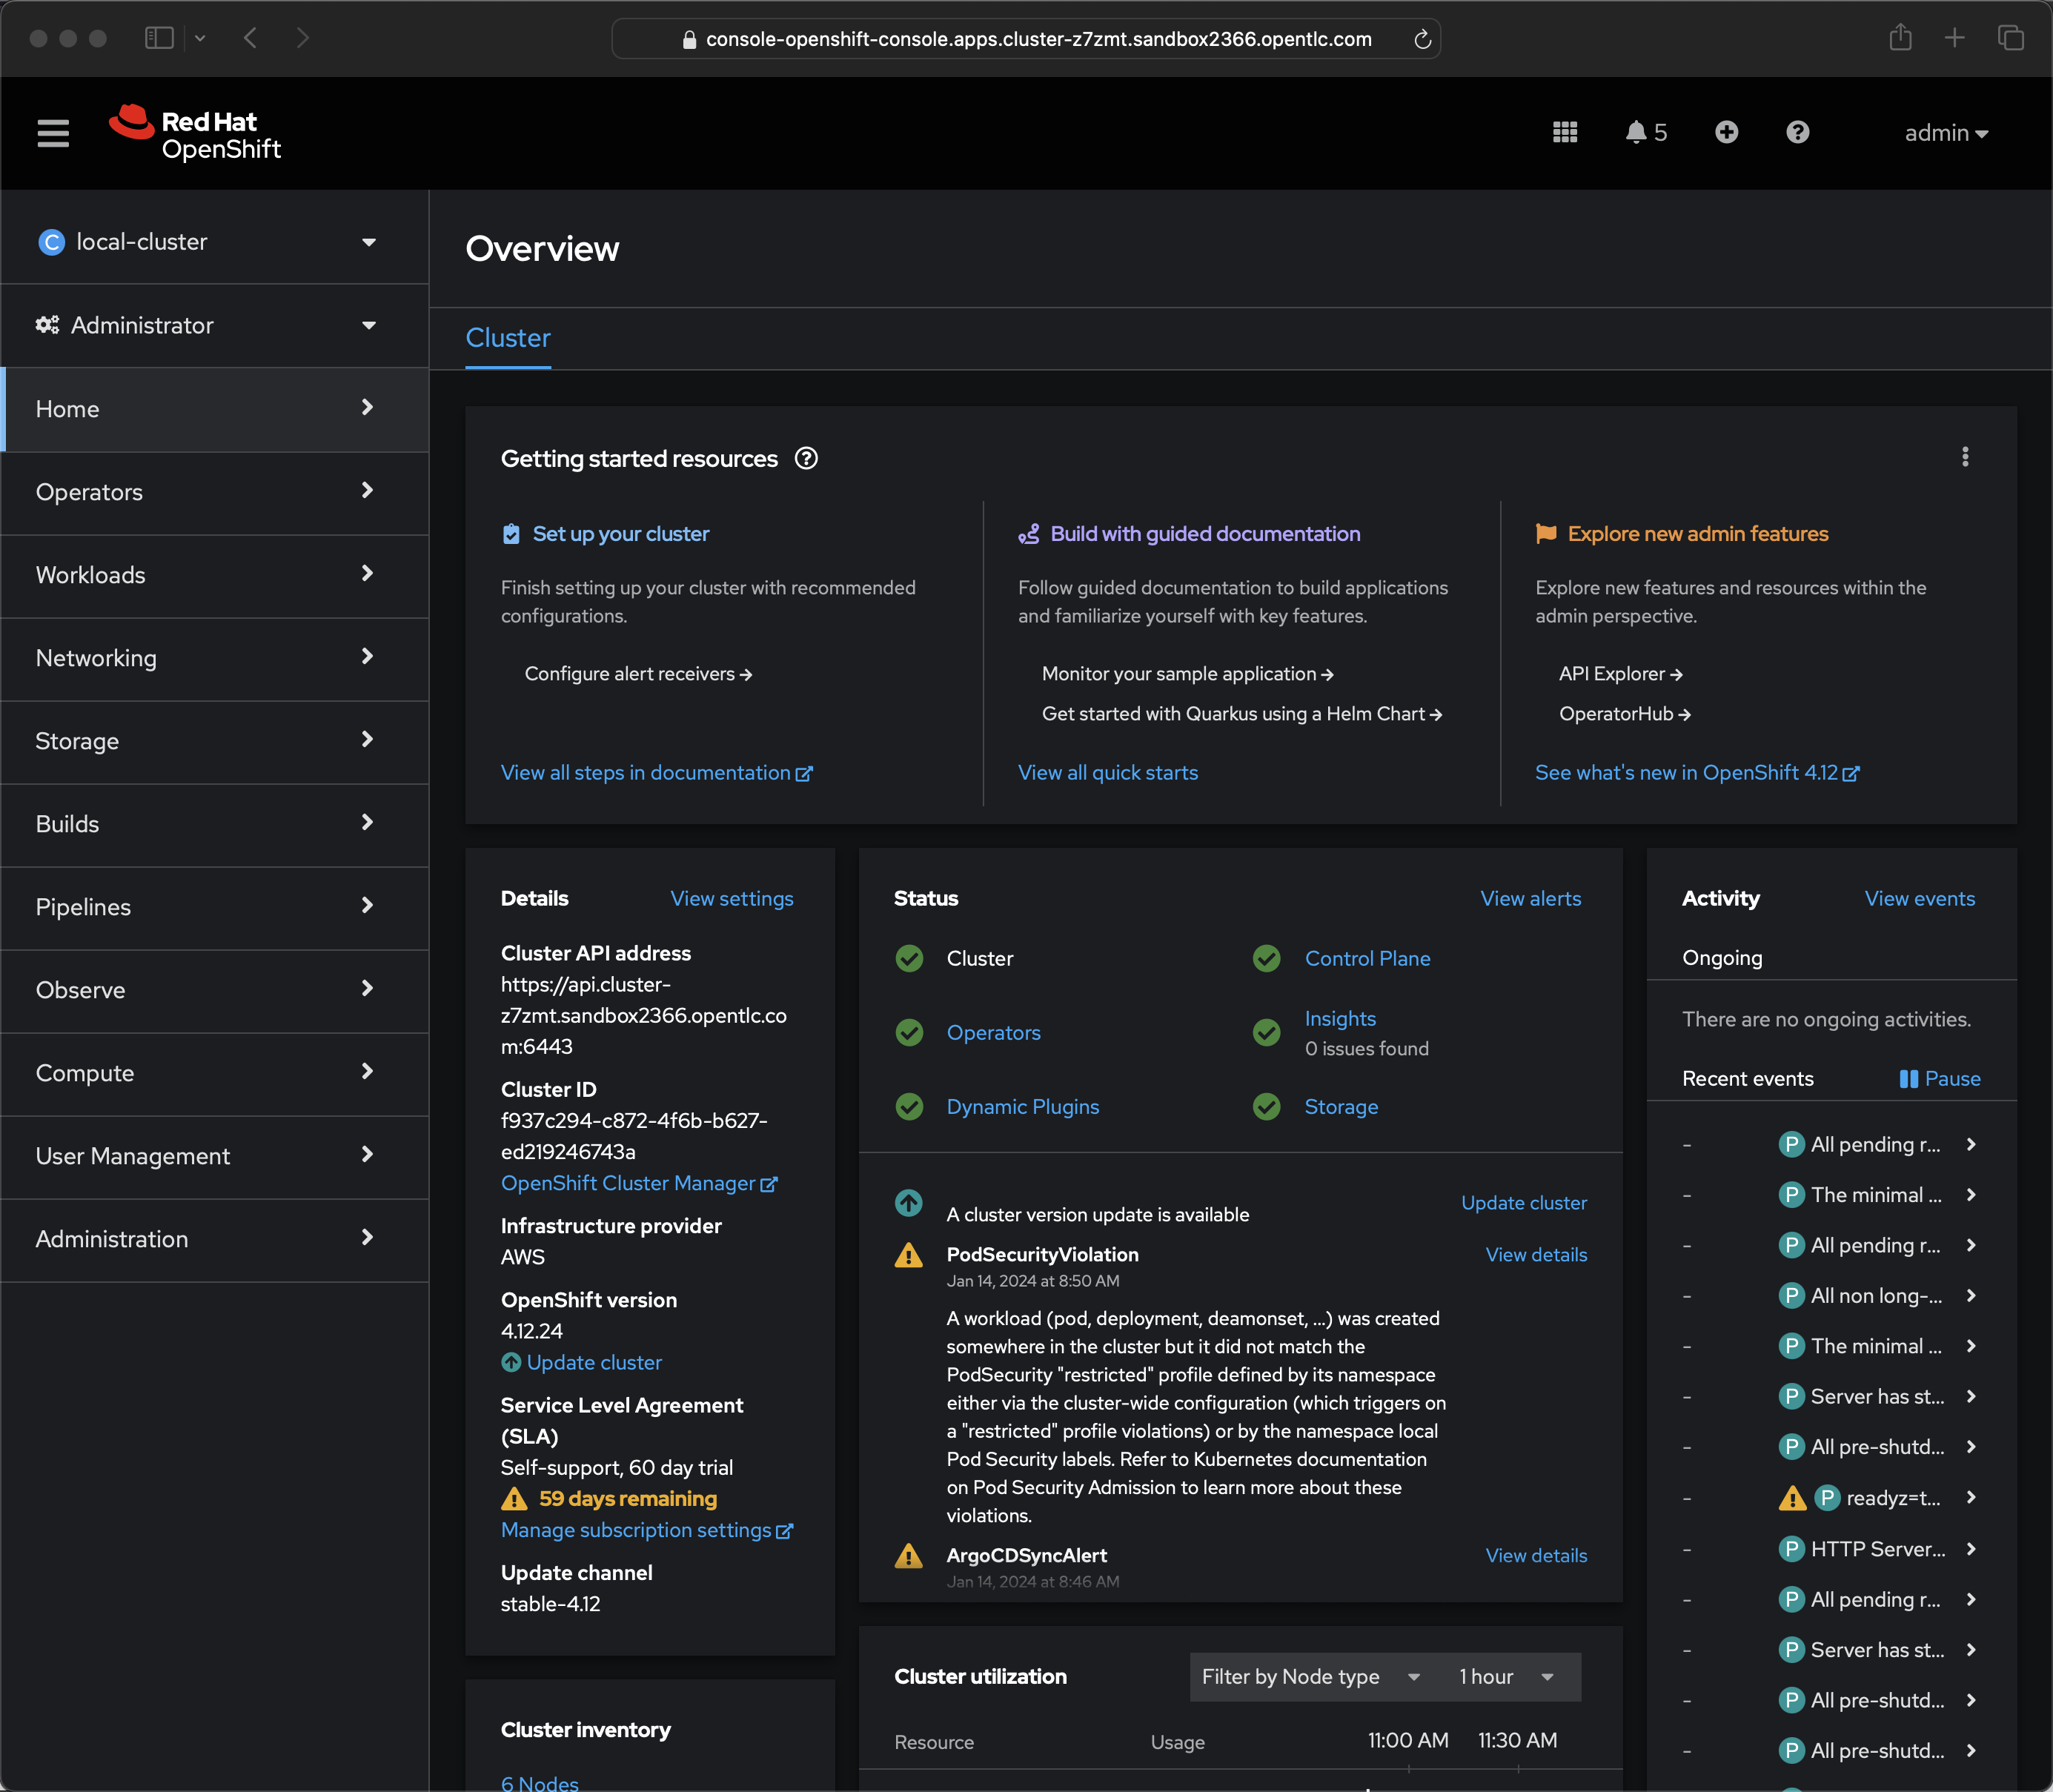Pause the recent events stream

[1939, 1079]
